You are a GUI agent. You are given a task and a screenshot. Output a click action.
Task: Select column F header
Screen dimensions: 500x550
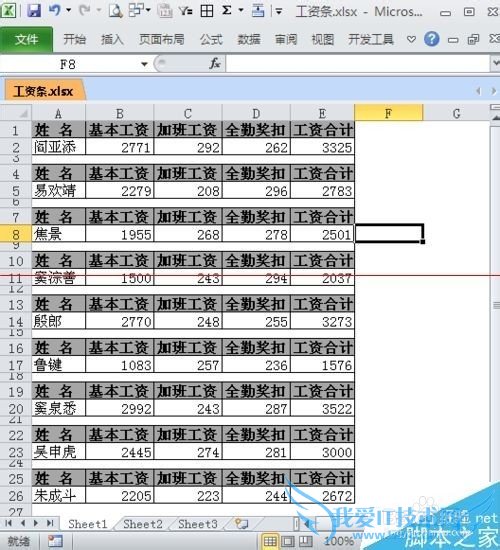click(388, 113)
